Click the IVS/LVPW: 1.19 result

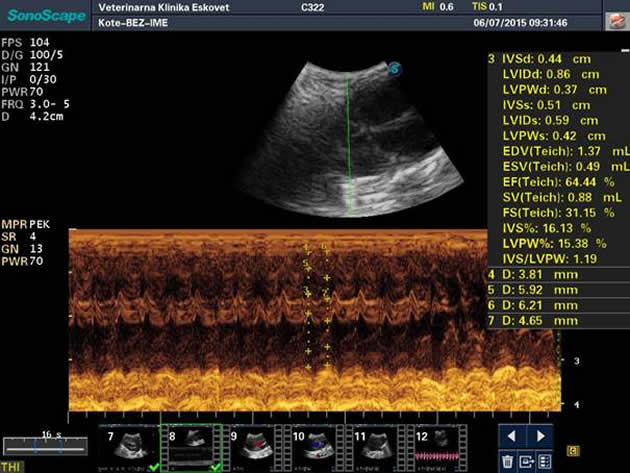[x=550, y=259]
